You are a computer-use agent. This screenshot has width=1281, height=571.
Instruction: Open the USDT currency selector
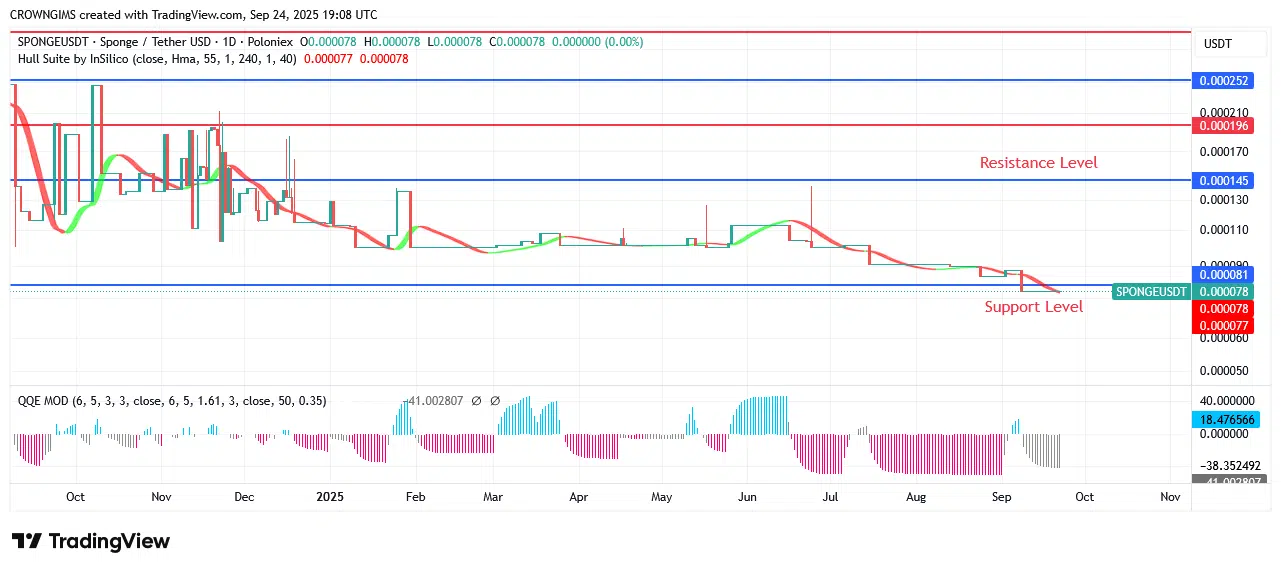coord(1217,44)
